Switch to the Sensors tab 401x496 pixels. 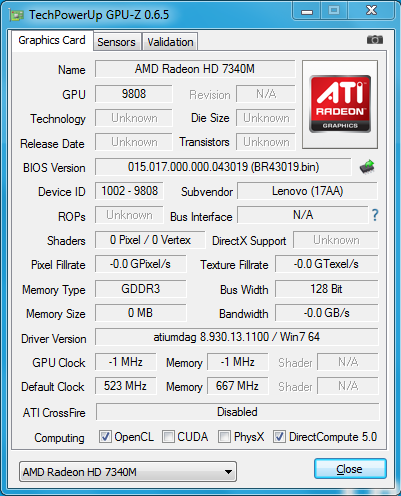(117, 42)
